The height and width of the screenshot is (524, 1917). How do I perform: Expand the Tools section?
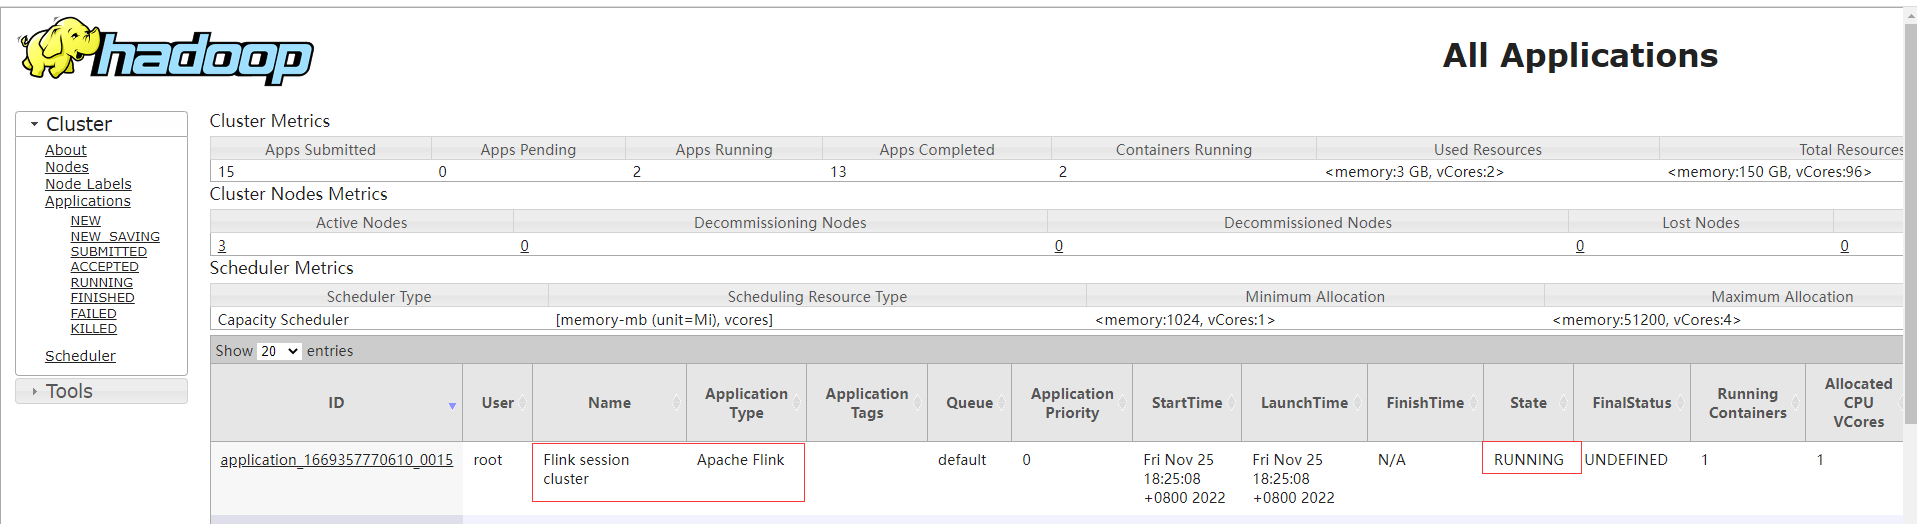tap(101, 391)
